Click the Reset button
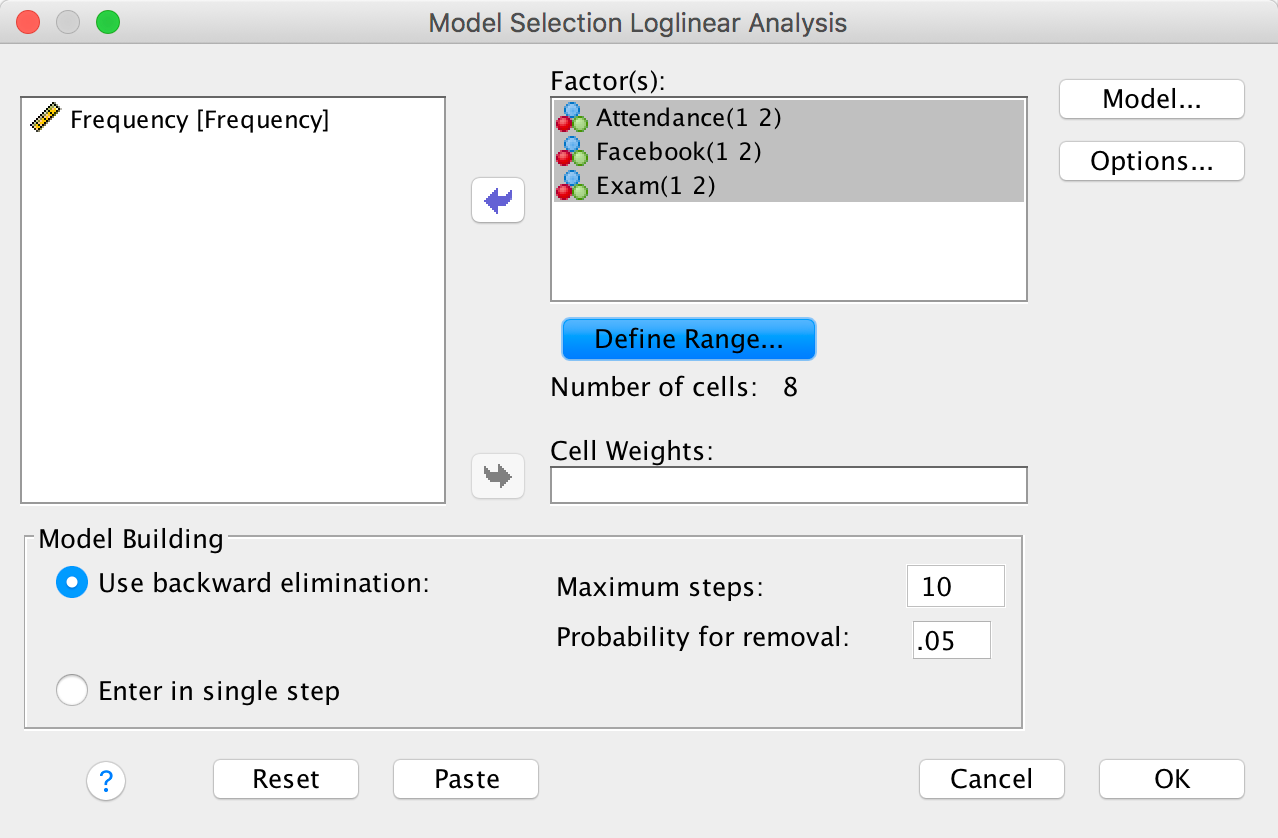The width and height of the screenshot is (1278, 838). pos(286,779)
